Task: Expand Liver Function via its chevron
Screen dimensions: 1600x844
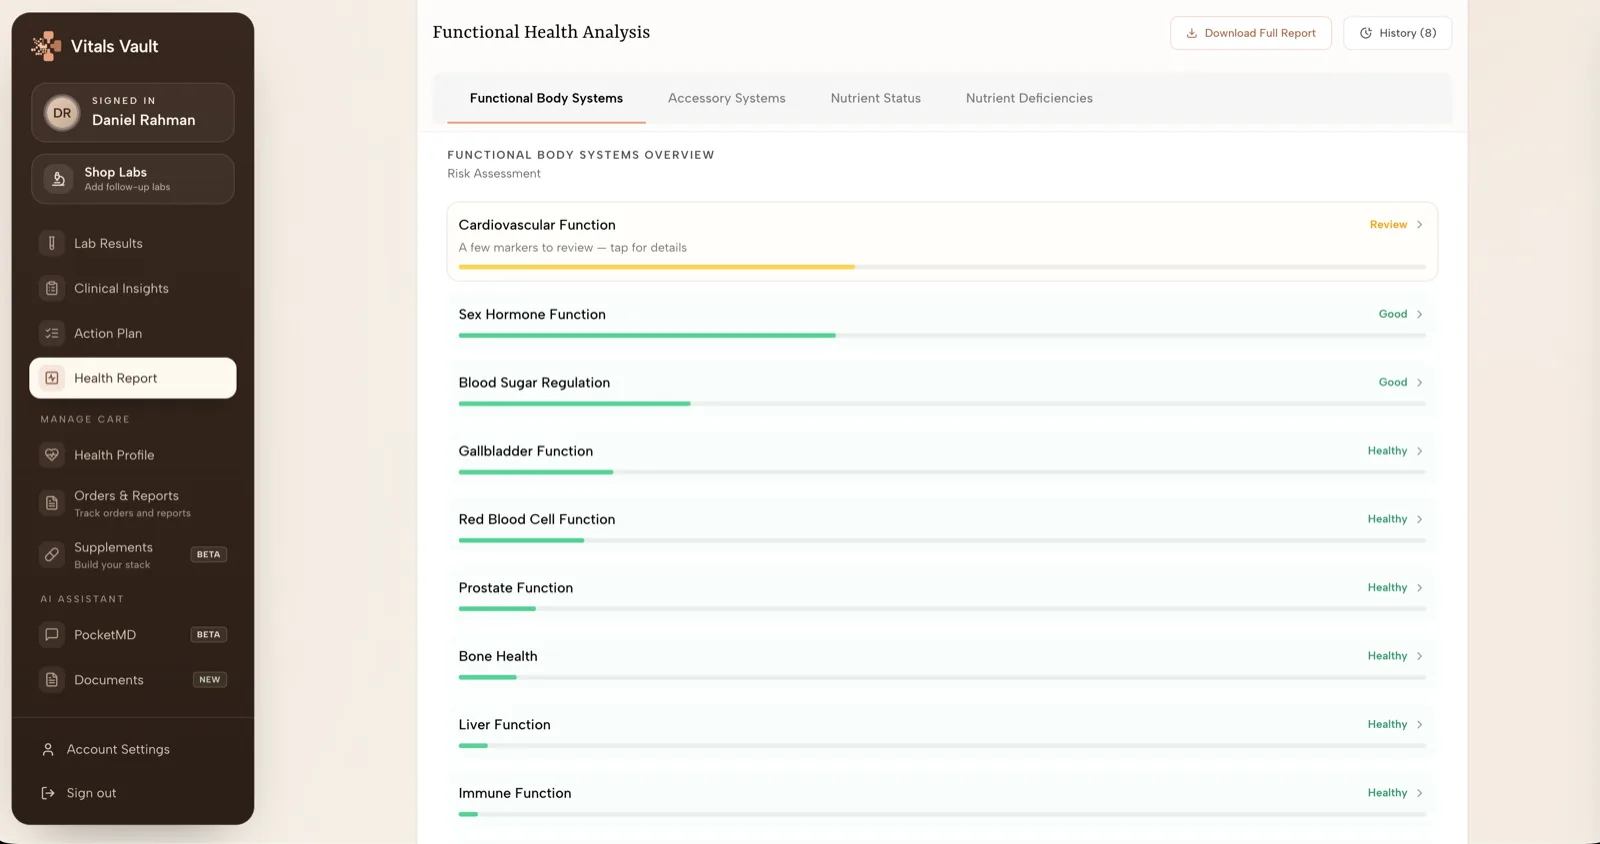Action: (1419, 725)
